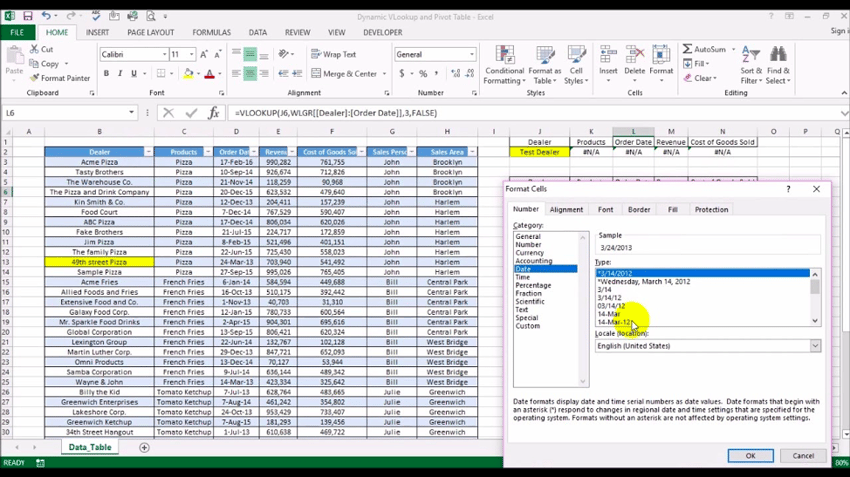850x477 pixels.
Task: Toggle center horizontal alignment
Action: 250,73
